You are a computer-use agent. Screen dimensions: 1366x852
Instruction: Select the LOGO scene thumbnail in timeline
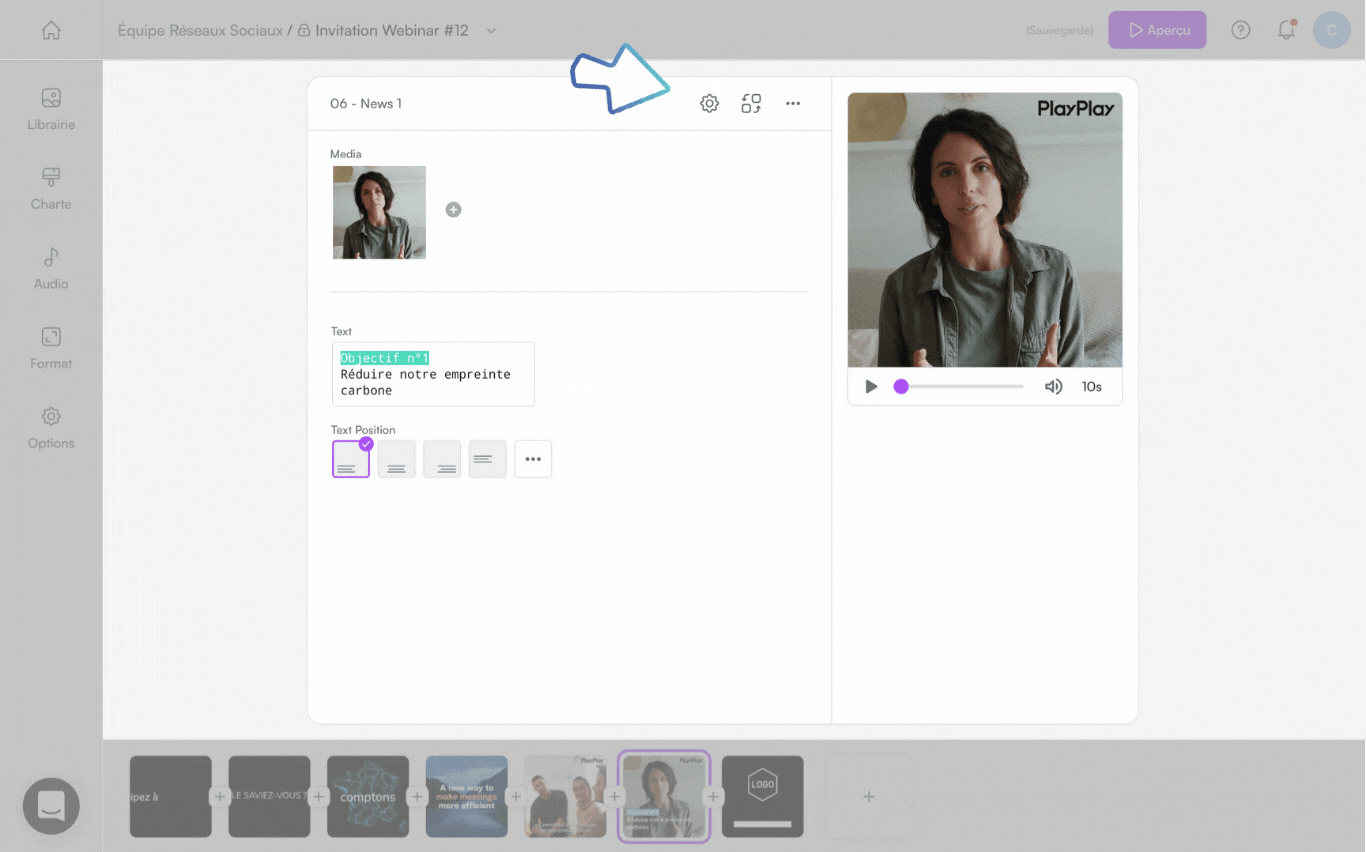pyautogui.click(x=762, y=796)
